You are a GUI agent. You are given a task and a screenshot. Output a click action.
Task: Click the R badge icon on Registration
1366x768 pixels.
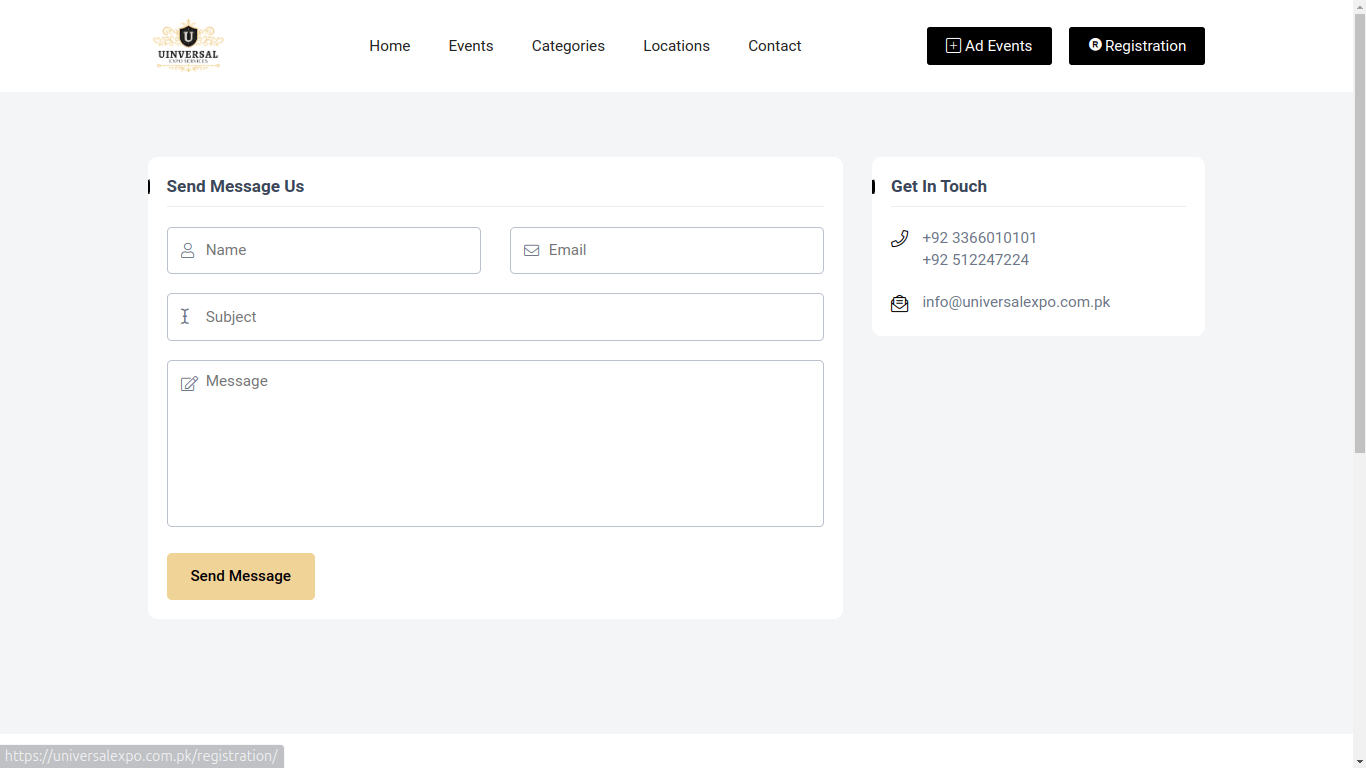(x=1095, y=45)
